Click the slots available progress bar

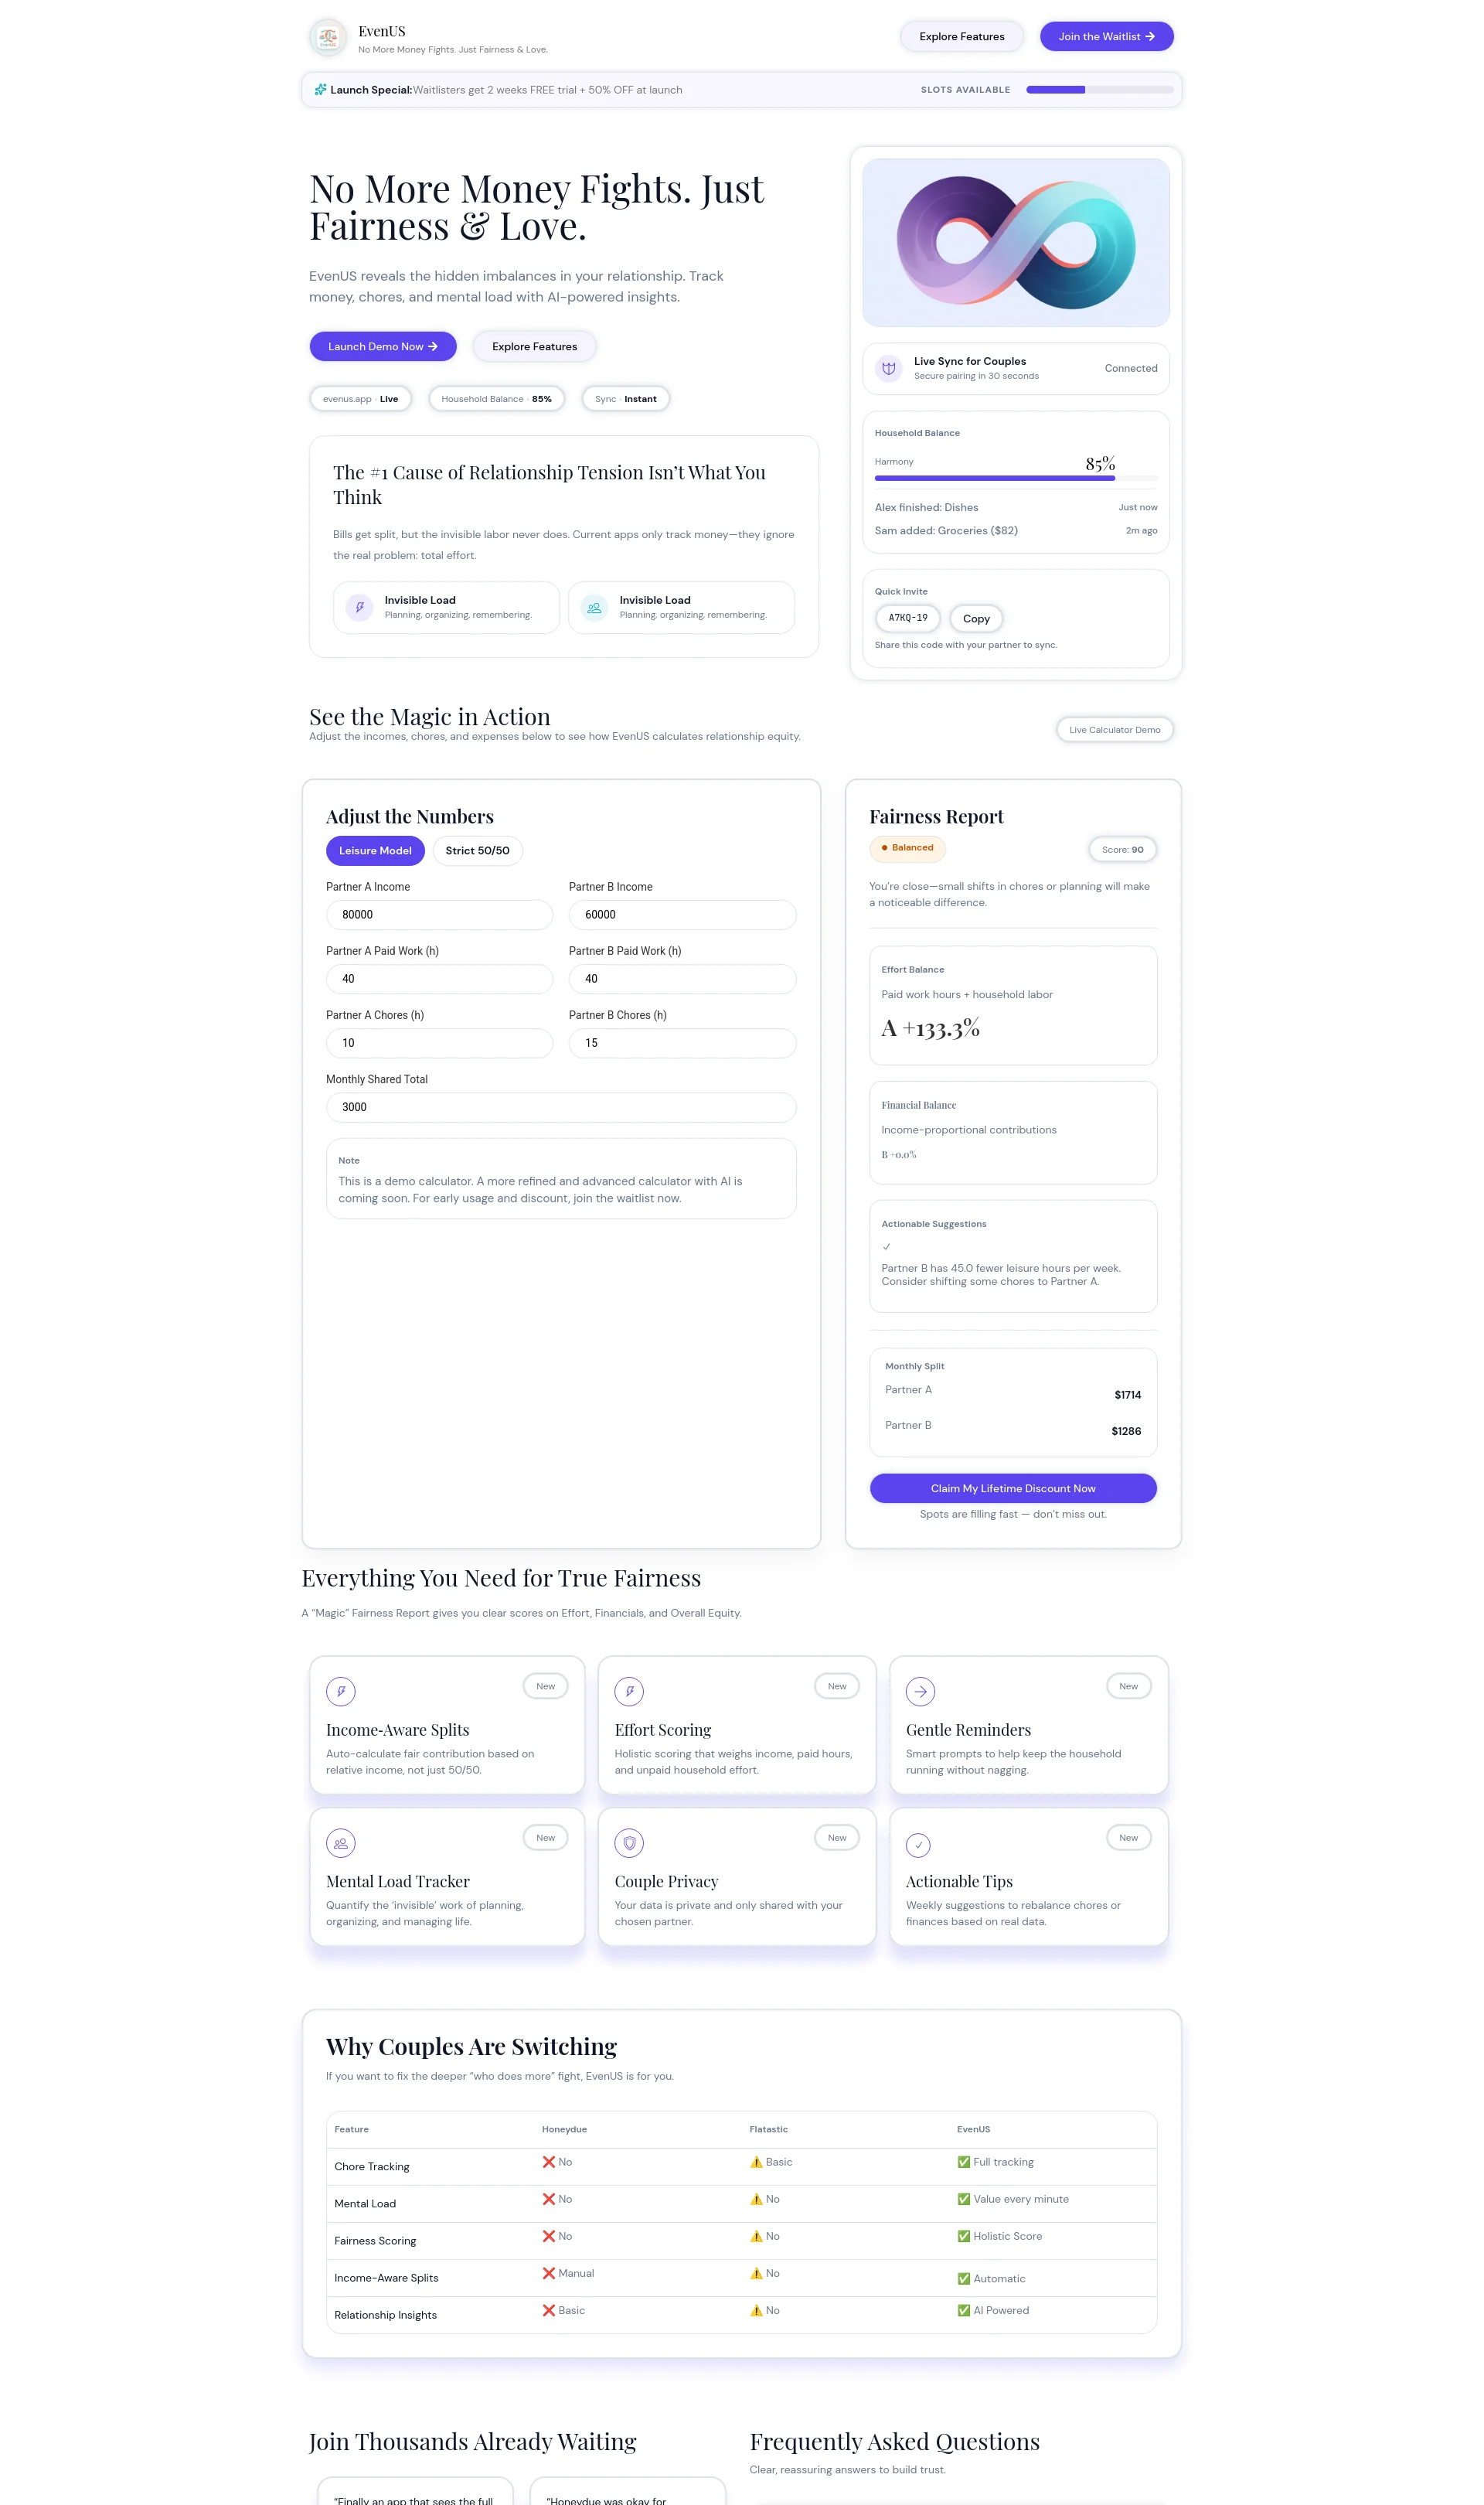1099,90
